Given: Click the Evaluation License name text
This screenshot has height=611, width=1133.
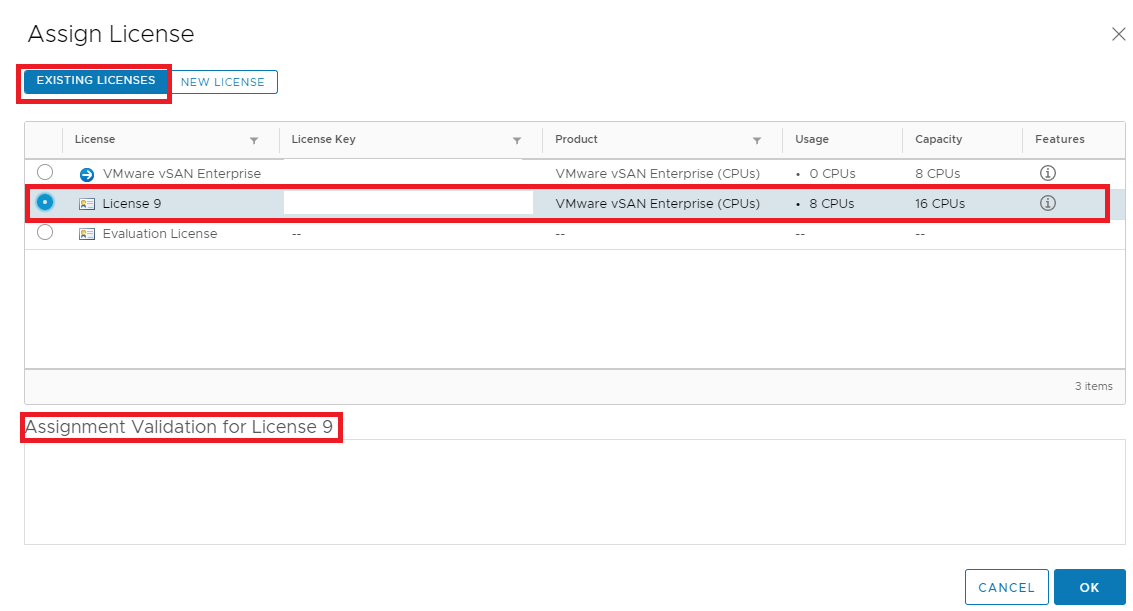Looking at the screenshot, I should pyautogui.click(x=160, y=234).
